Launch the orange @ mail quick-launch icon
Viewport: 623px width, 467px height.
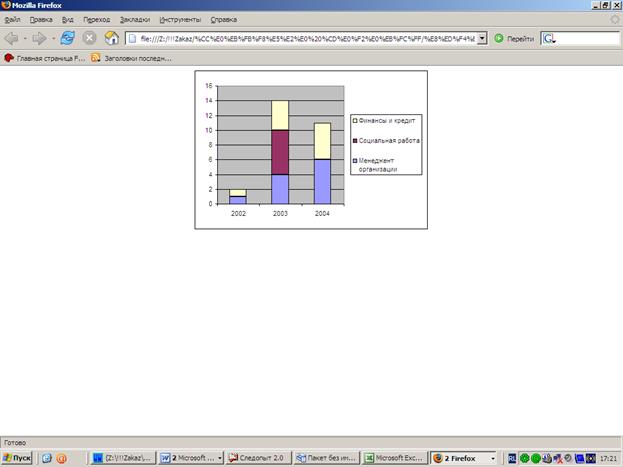61,458
